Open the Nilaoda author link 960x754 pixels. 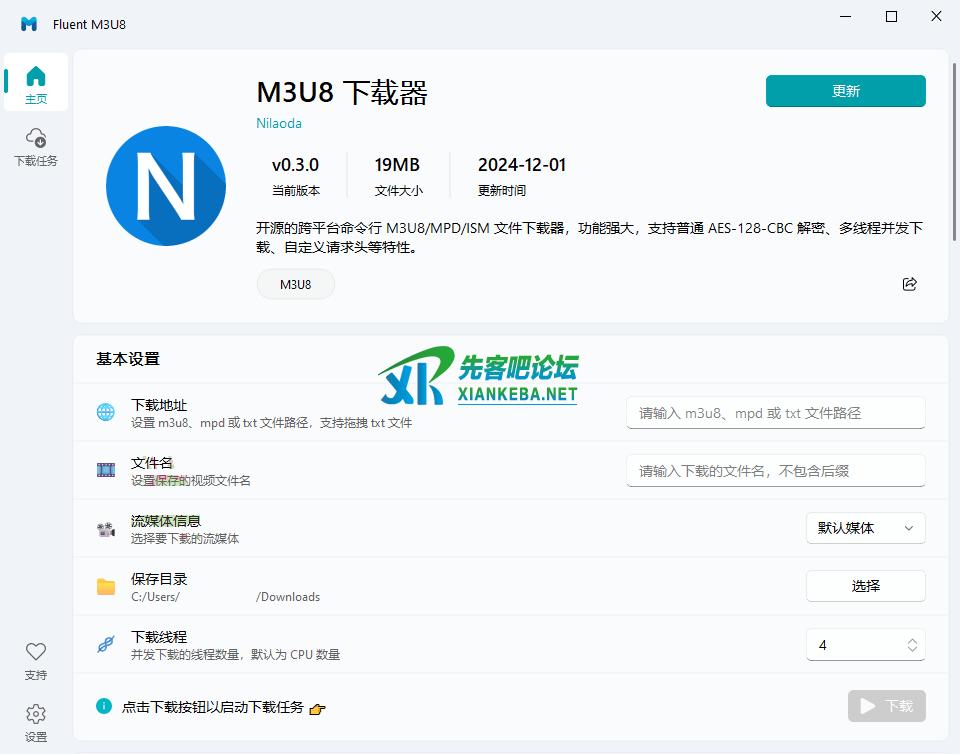click(x=279, y=123)
